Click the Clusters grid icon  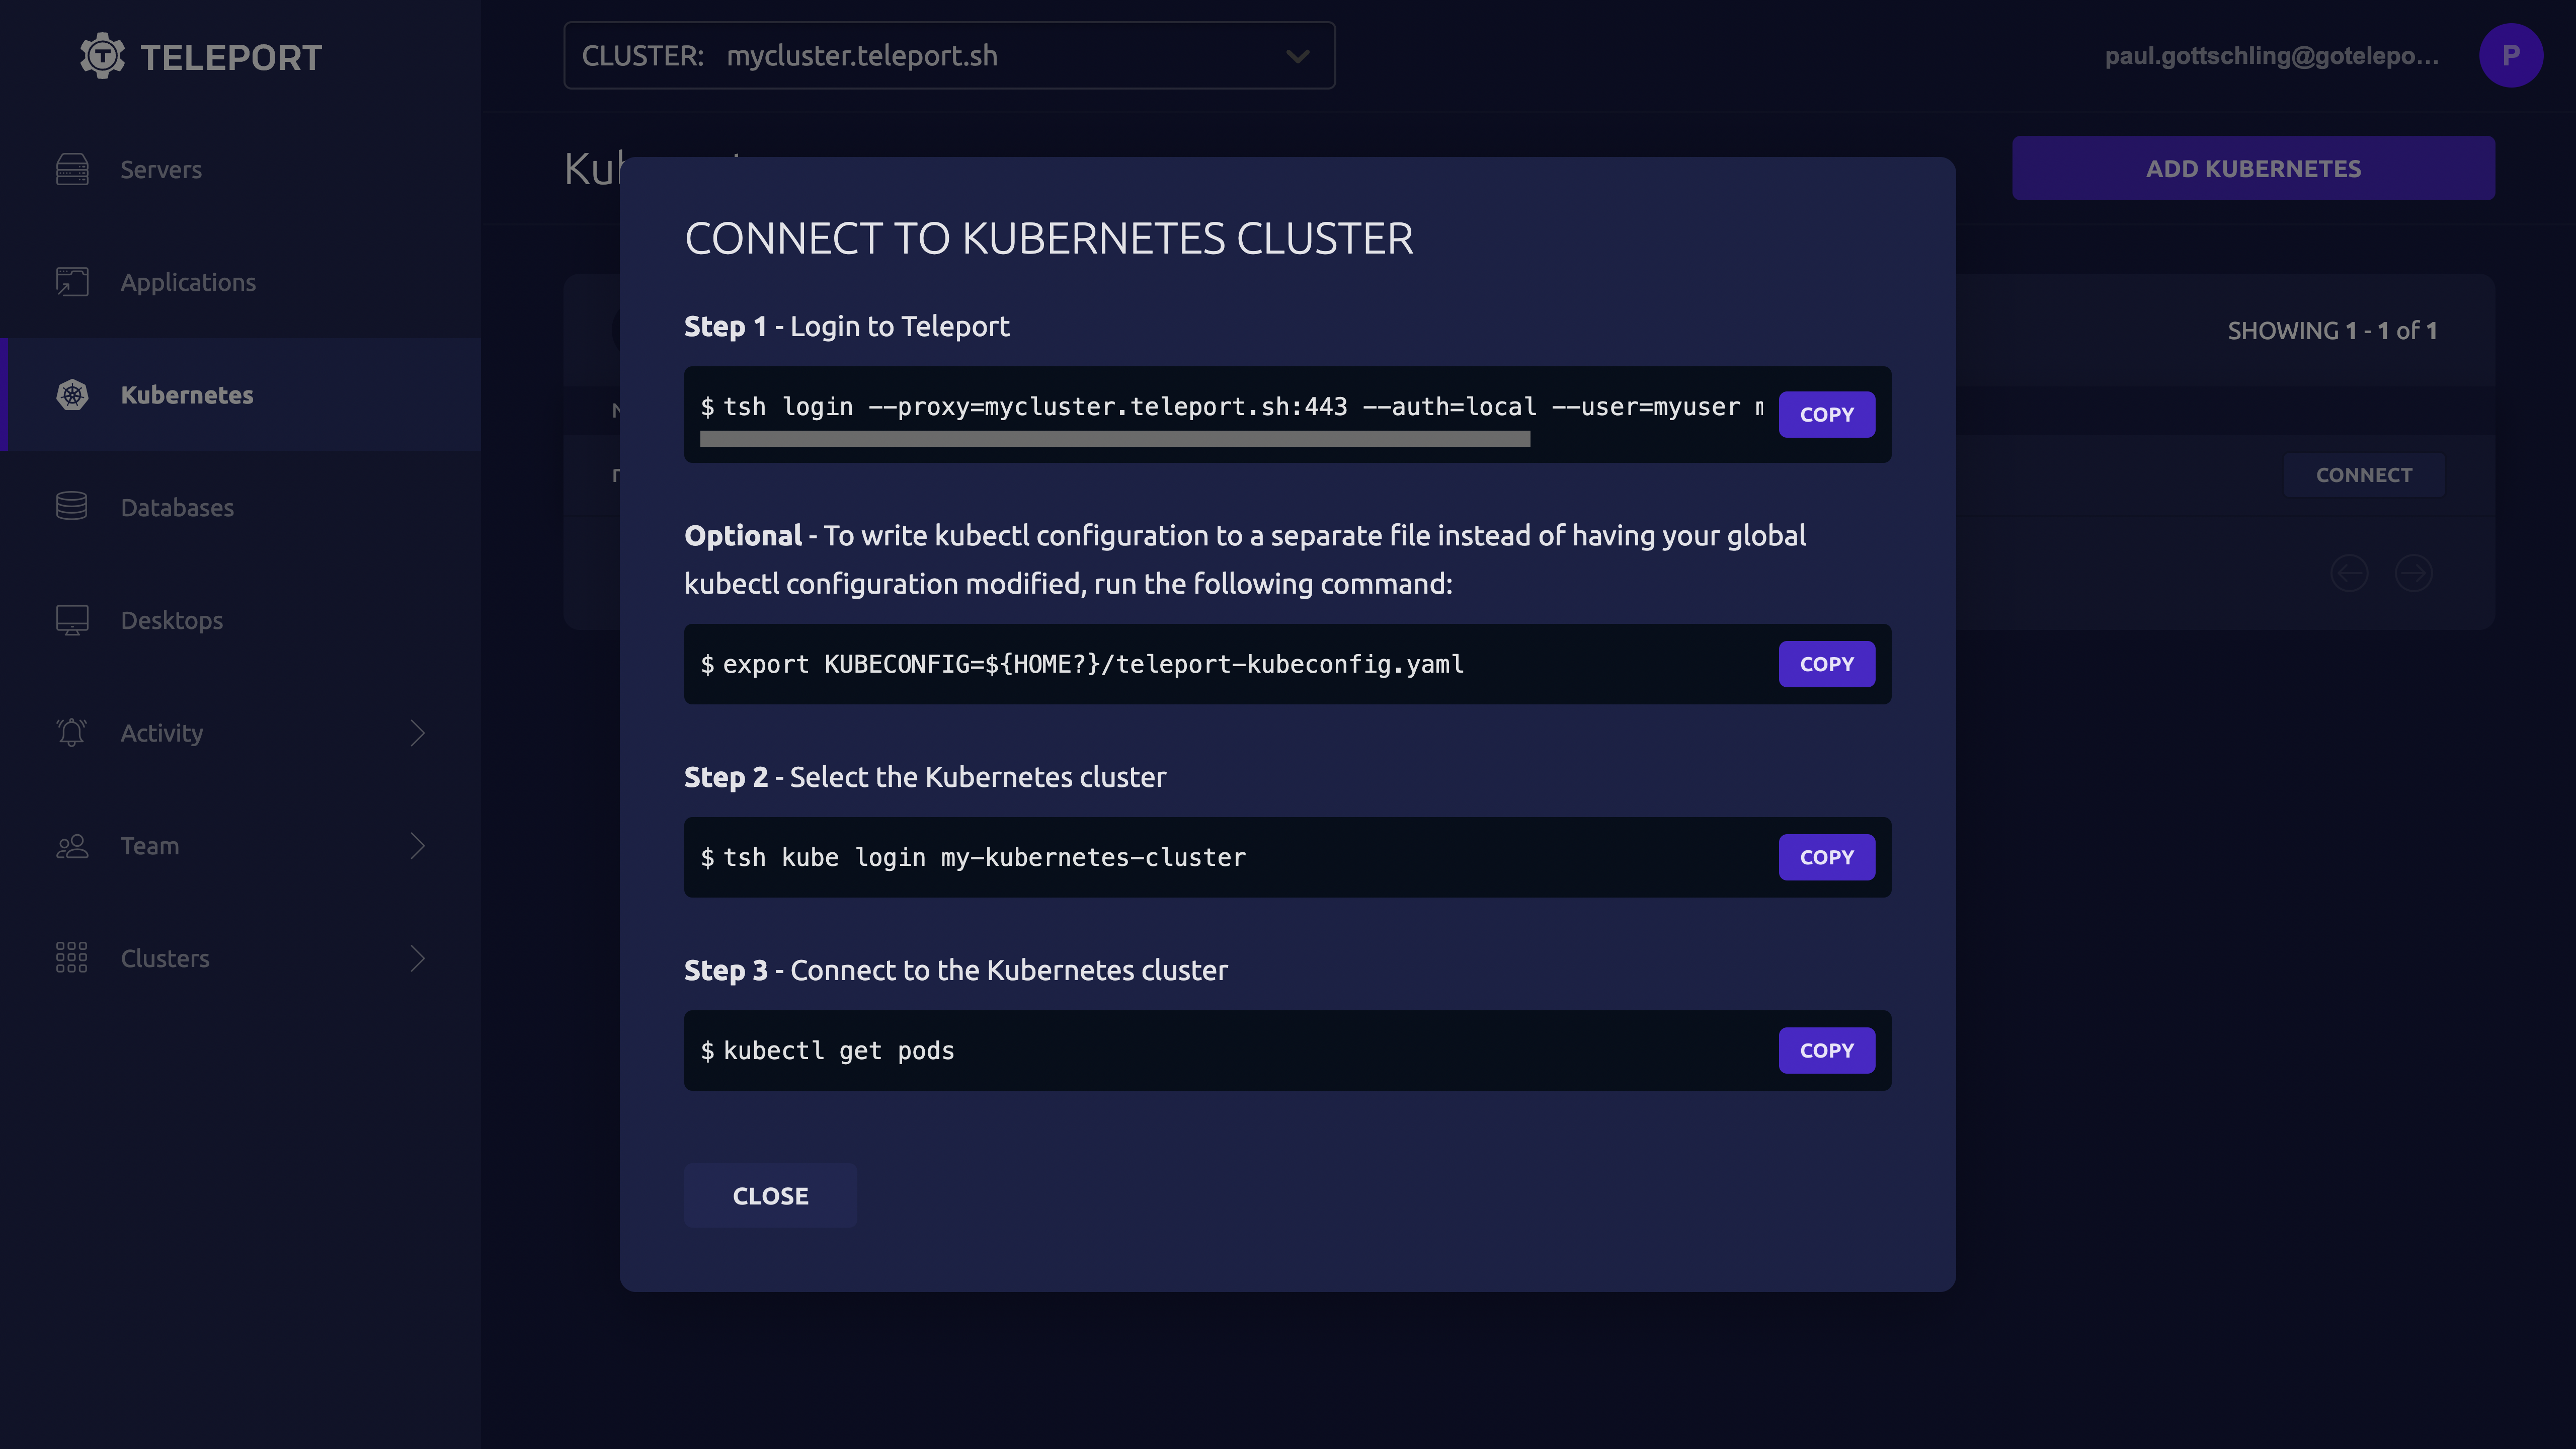pos(72,958)
